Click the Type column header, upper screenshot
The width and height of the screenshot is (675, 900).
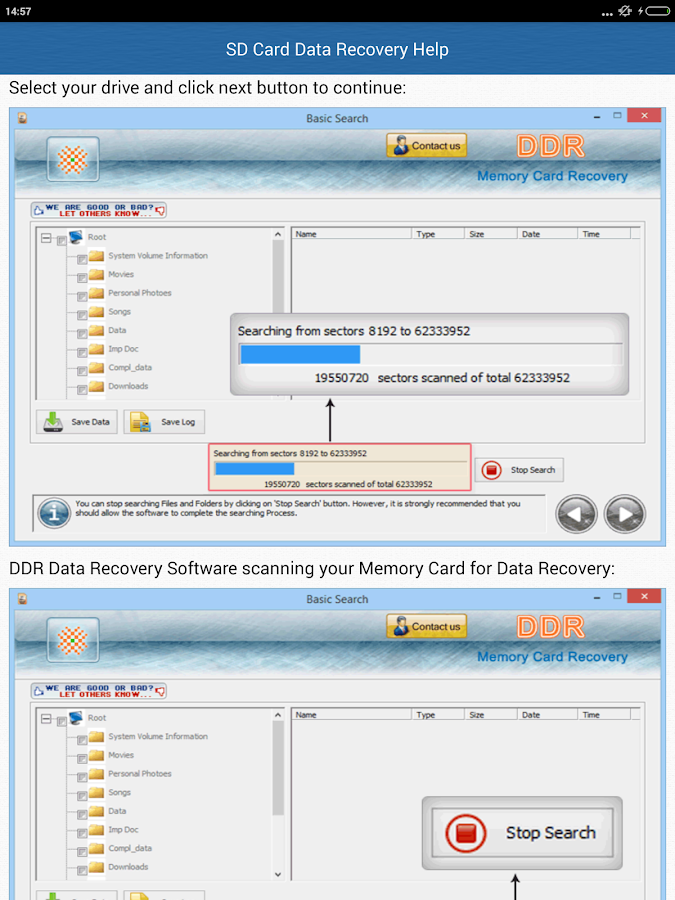pyautogui.click(x=437, y=234)
